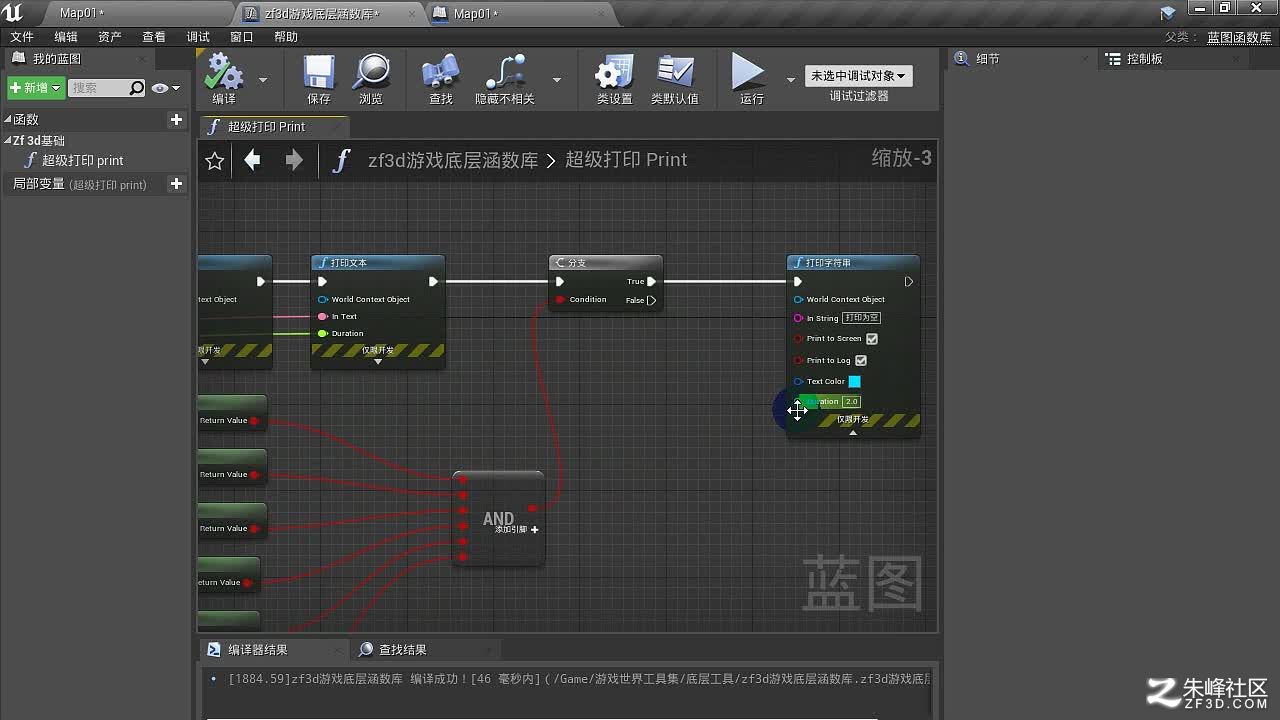The image size is (1280, 720).
Task: Open the 查看 menu
Action: 154,37
